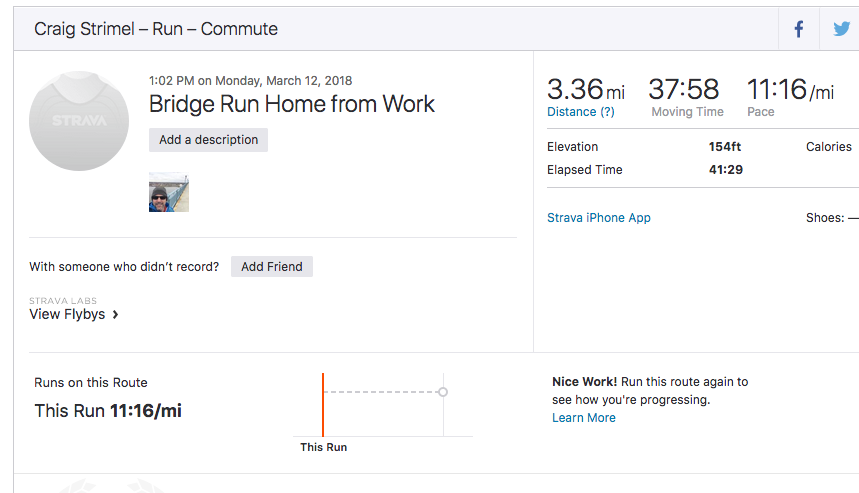Open the run photo thumbnail

pos(168,192)
